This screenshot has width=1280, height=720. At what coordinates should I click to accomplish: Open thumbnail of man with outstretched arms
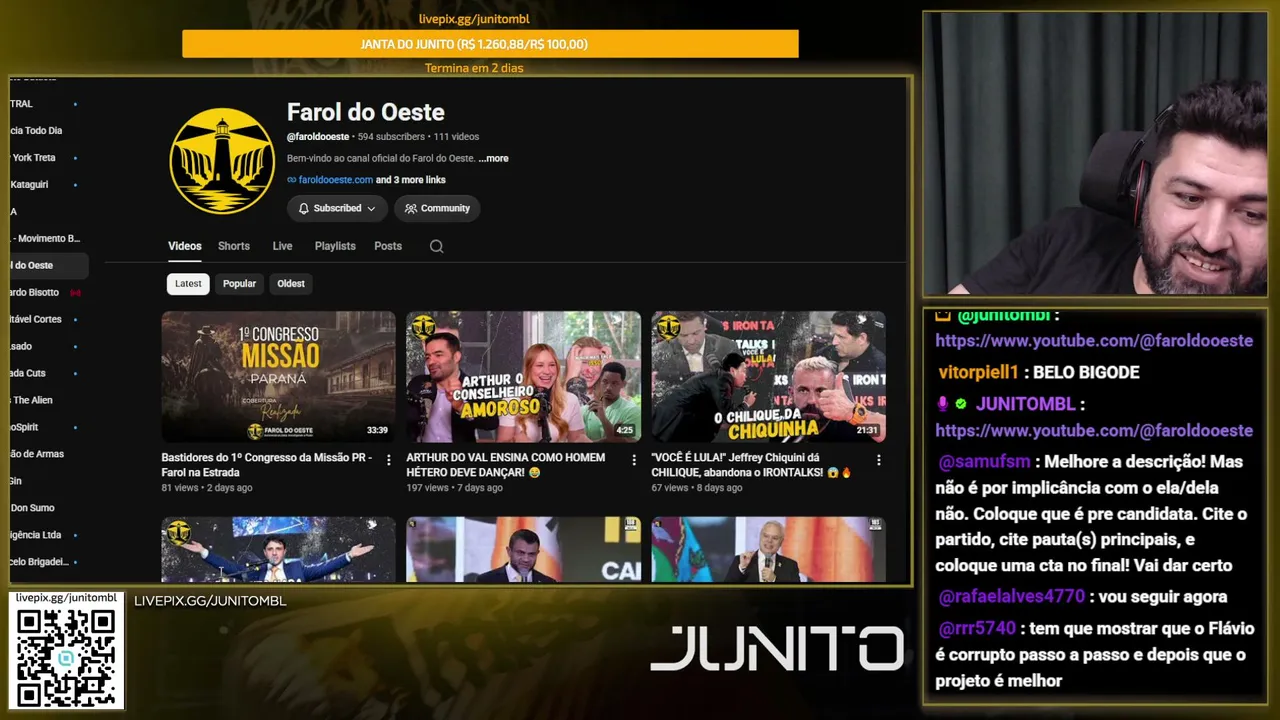279,549
